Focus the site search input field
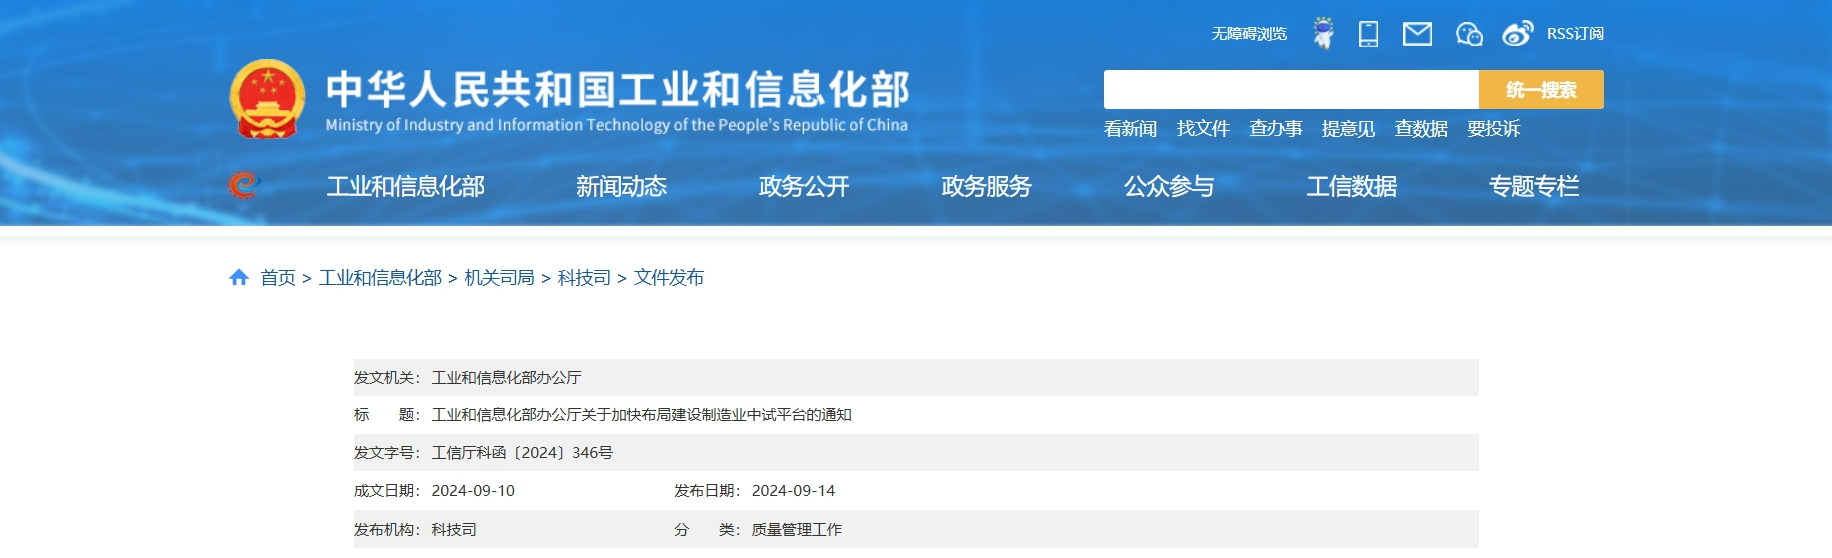 tap(1291, 89)
